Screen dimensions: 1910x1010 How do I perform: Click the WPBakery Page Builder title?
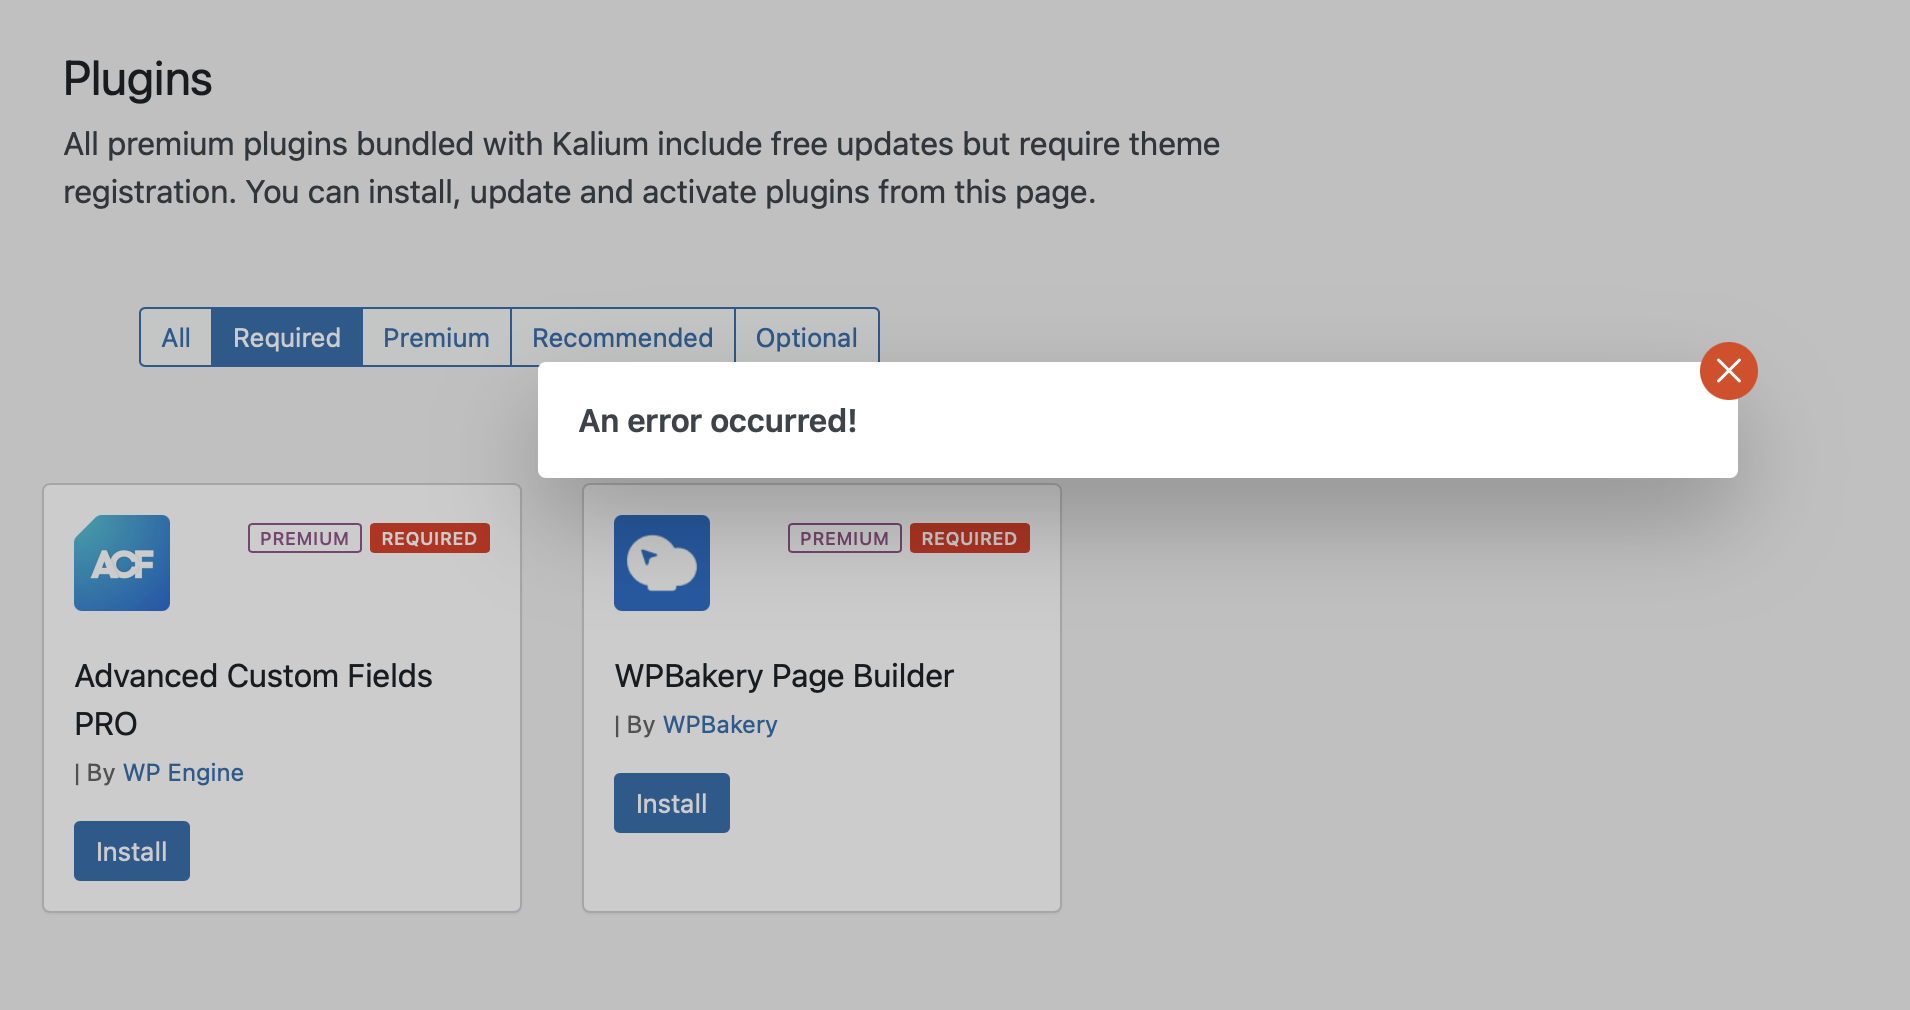pyautogui.click(x=784, y=677)
